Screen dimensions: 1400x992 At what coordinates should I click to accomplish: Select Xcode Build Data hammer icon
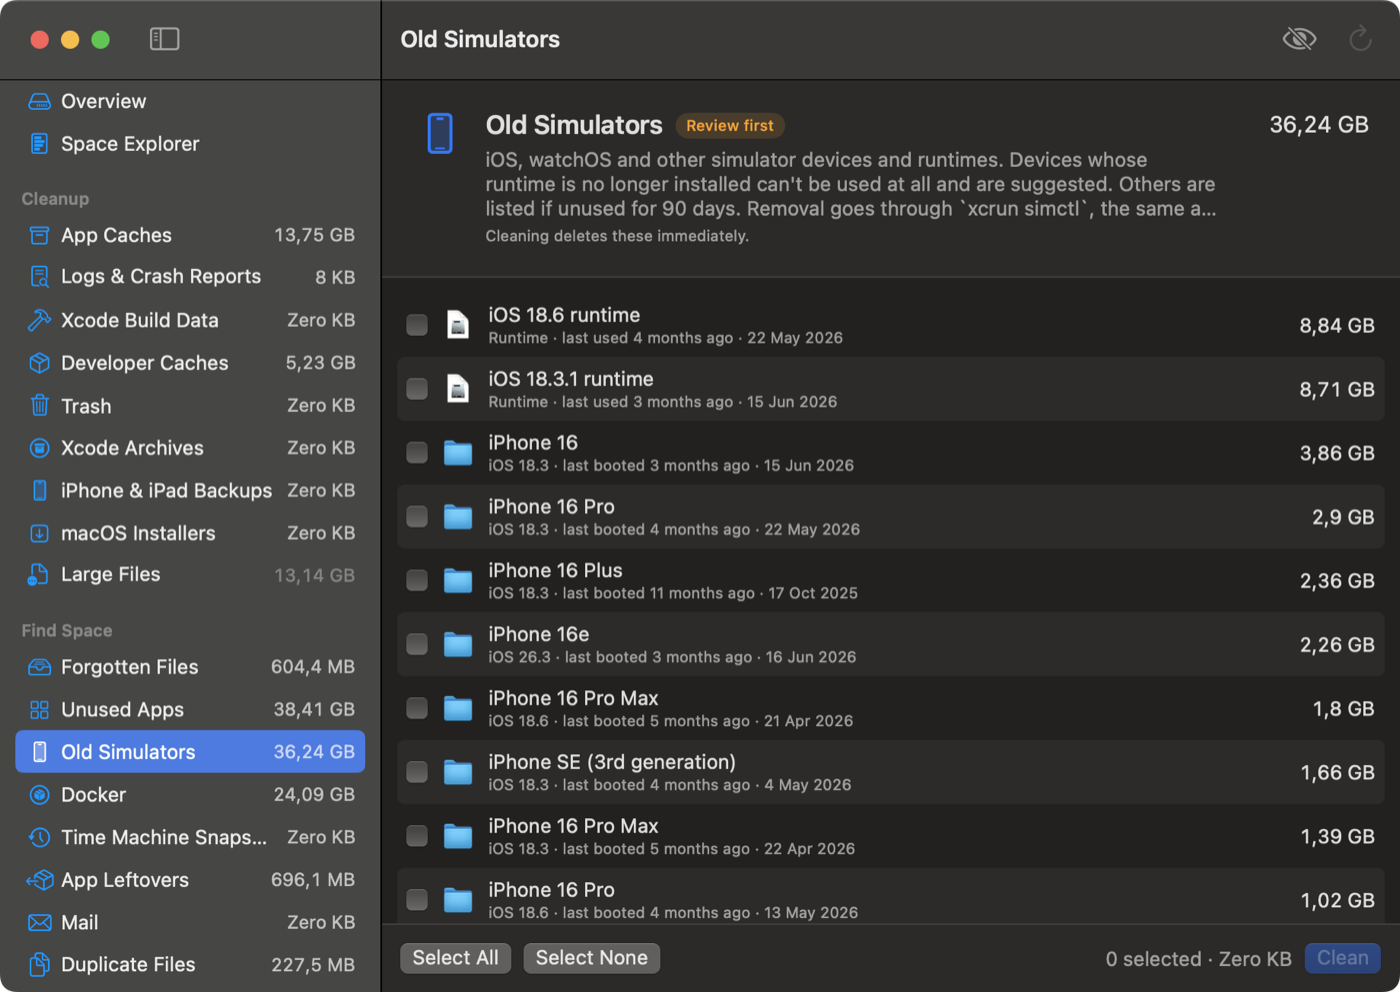[39, 320]
